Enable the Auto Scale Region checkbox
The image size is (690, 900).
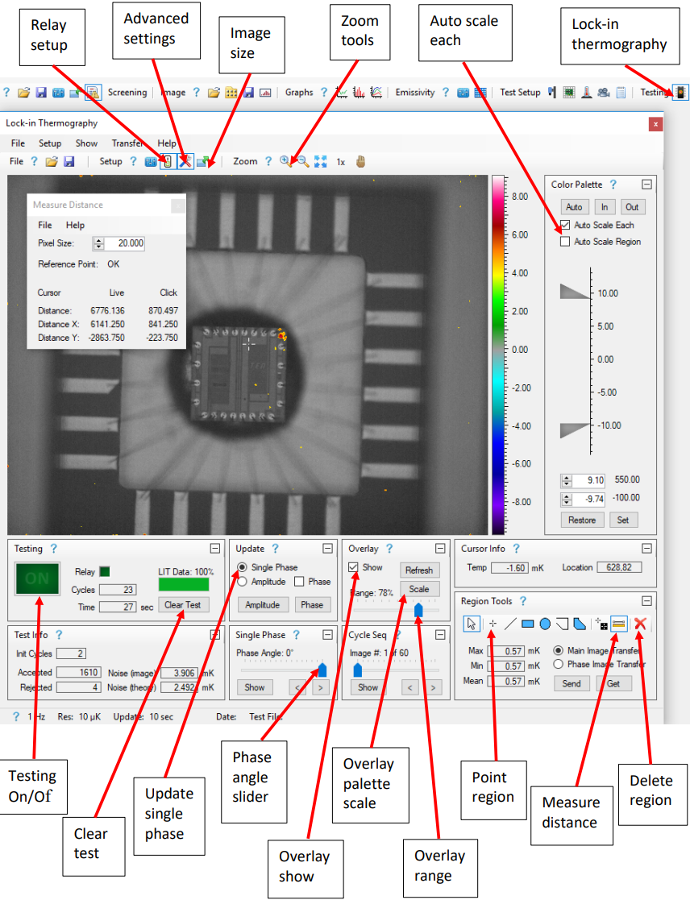click(x=566, y=242)
